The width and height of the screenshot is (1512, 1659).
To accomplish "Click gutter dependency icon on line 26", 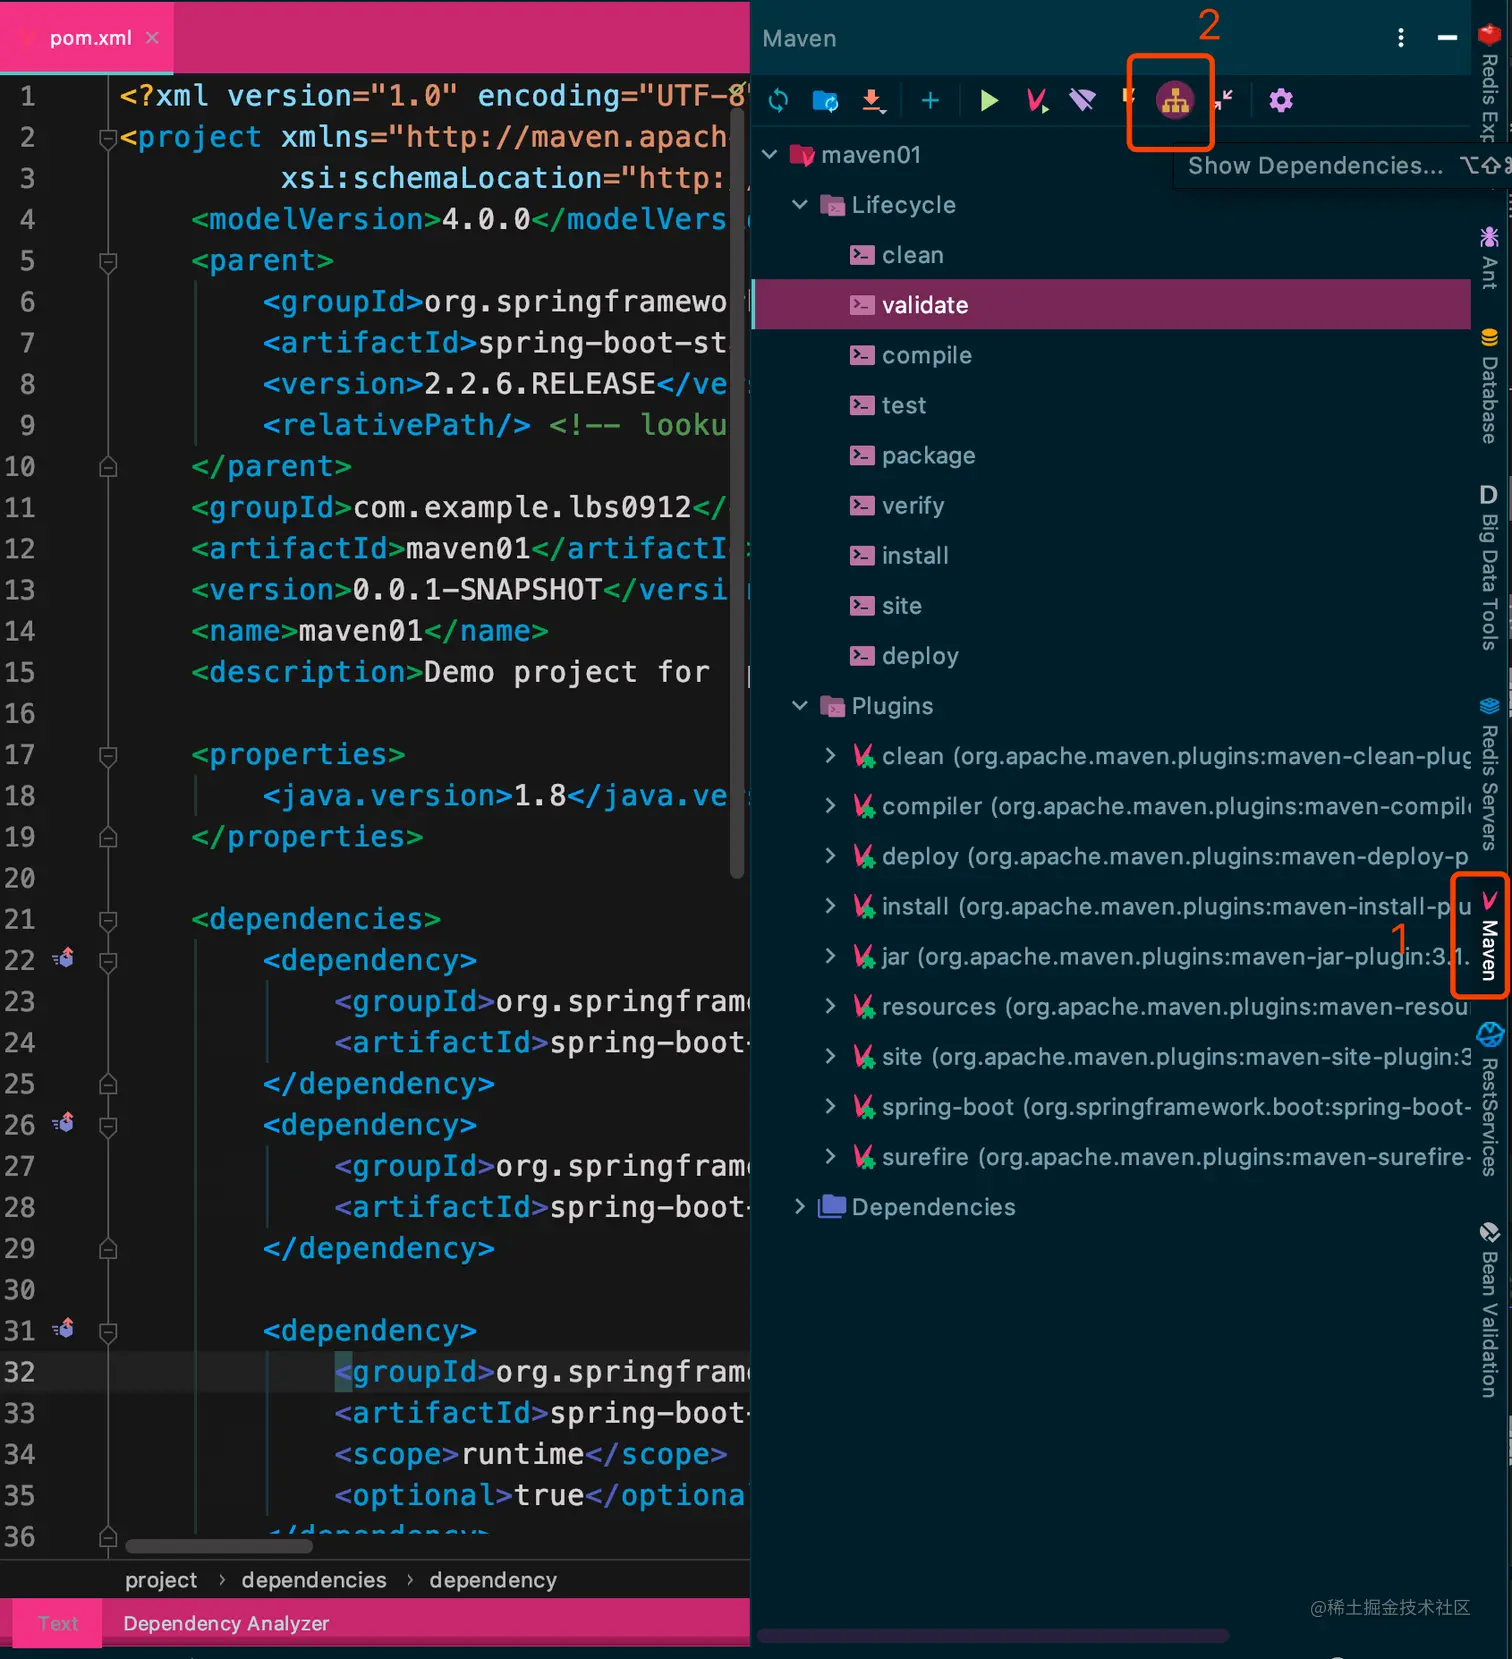I will click(x=64, y=1122).
